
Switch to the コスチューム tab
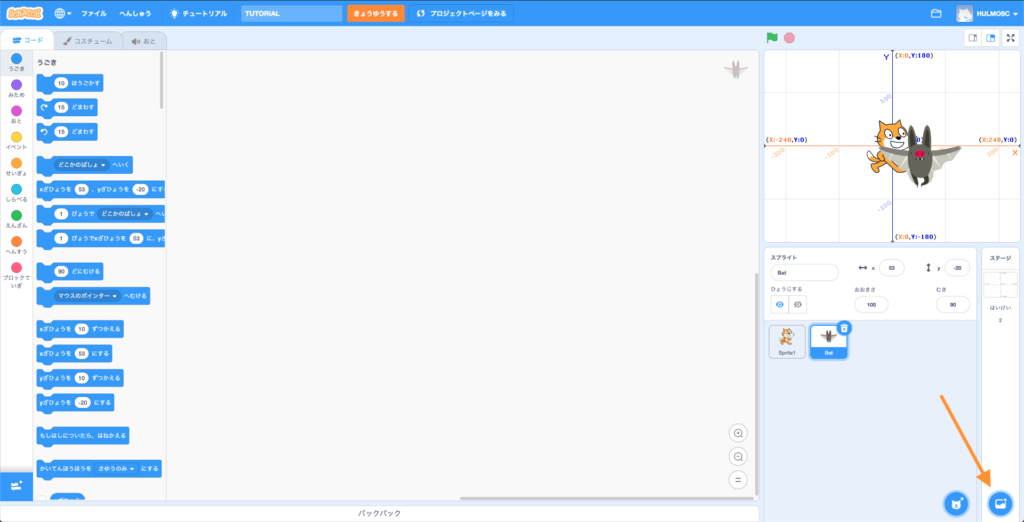coord(87,41)
